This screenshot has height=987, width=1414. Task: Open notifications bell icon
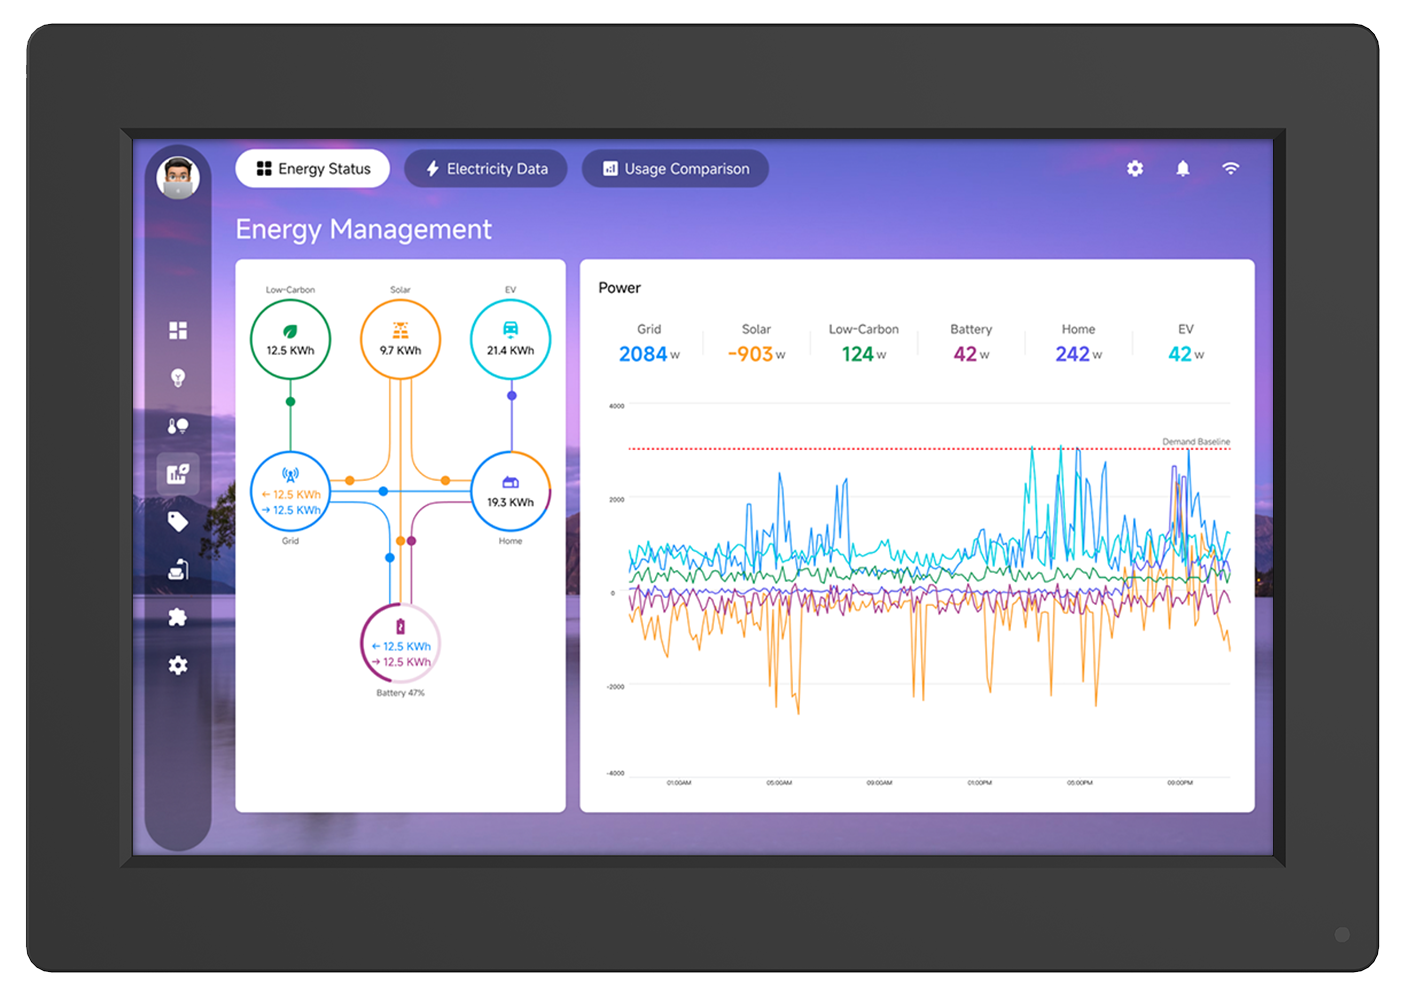click(1183, 169)
